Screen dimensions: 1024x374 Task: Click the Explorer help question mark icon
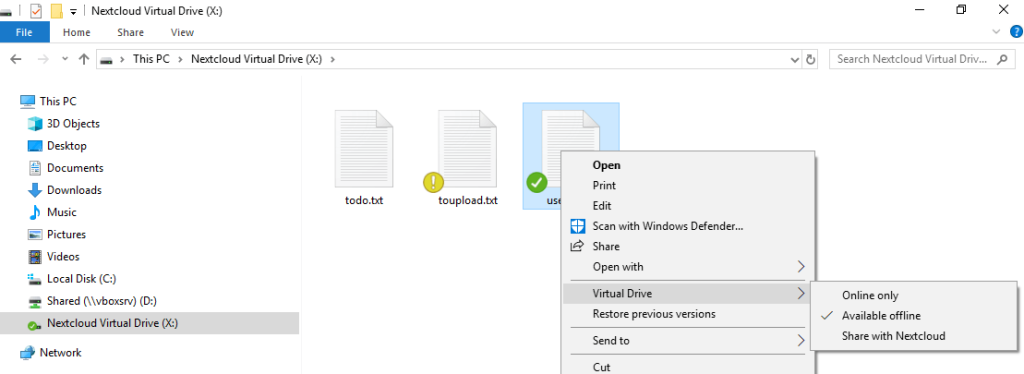1016,32
